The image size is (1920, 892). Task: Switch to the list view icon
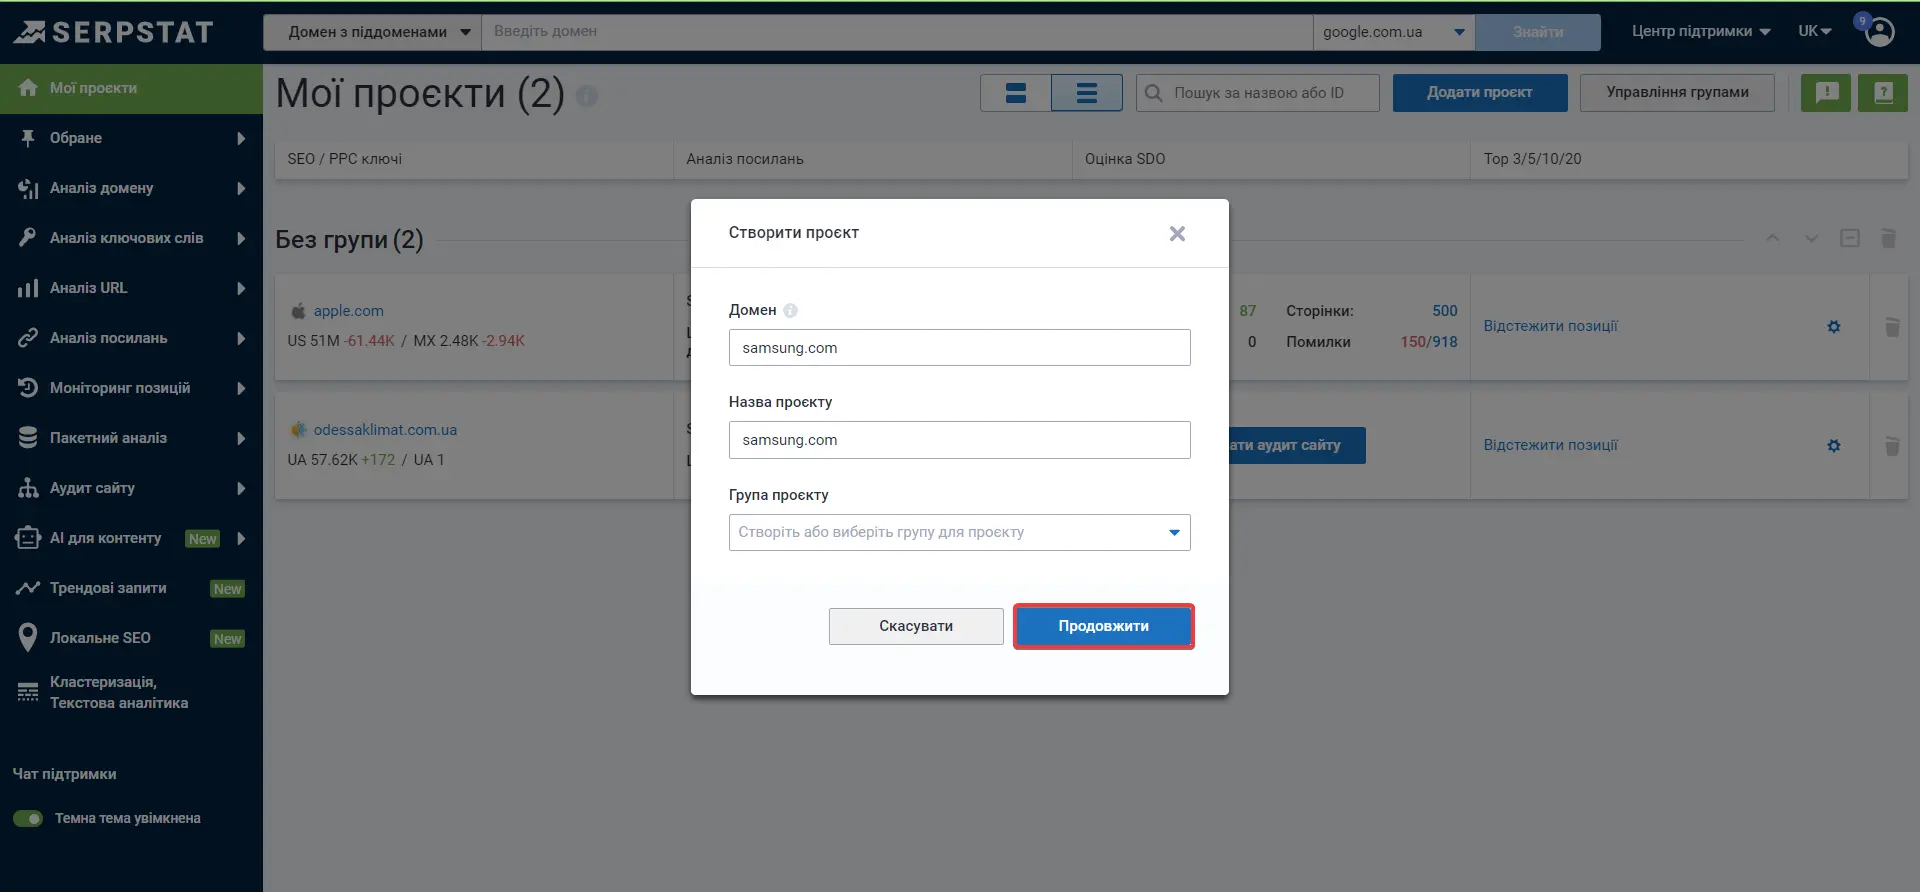click(x=1087, y=93)
